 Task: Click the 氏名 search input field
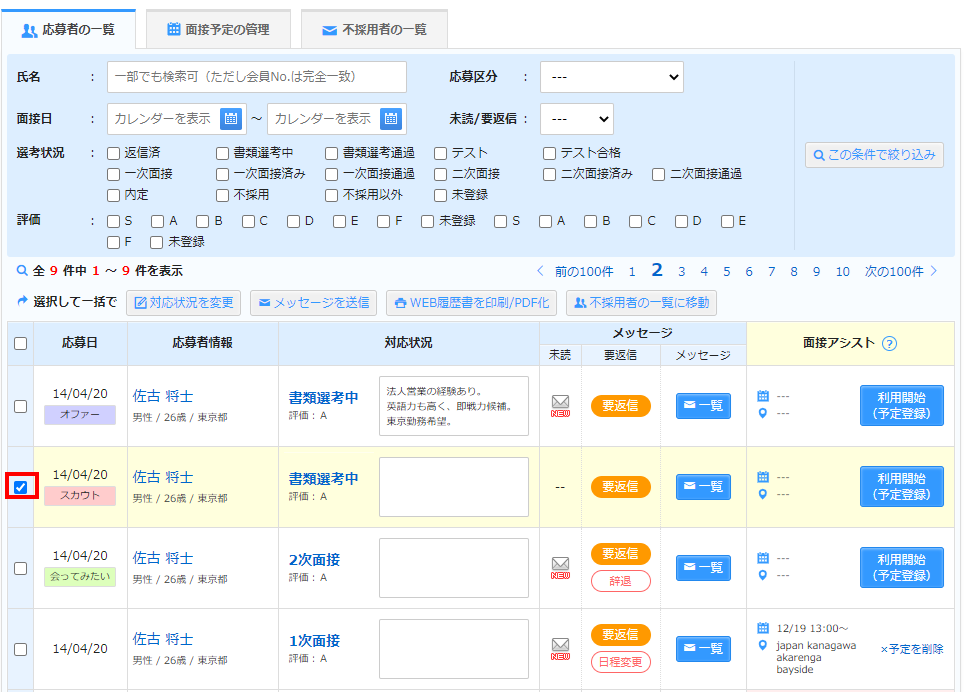click(x=257, y=77)
